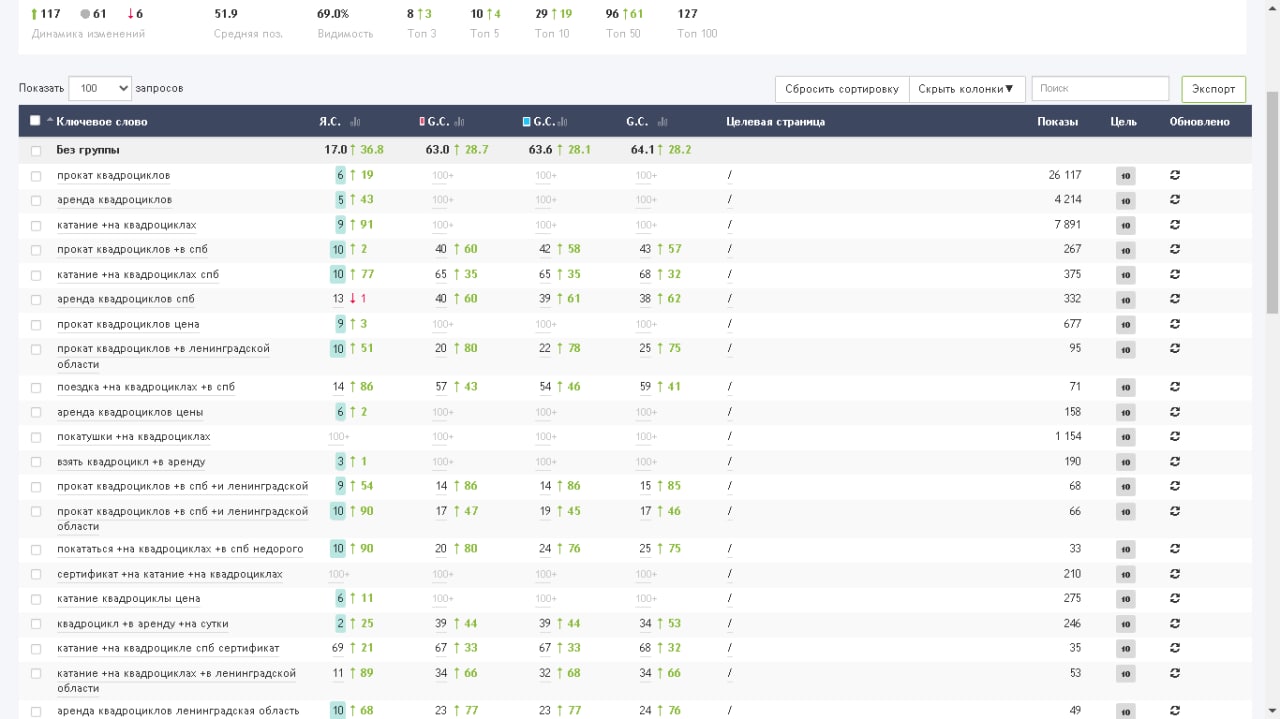
Task: Open goal icon for 'аренда квадроциклов'
Action: [1125, 201]
